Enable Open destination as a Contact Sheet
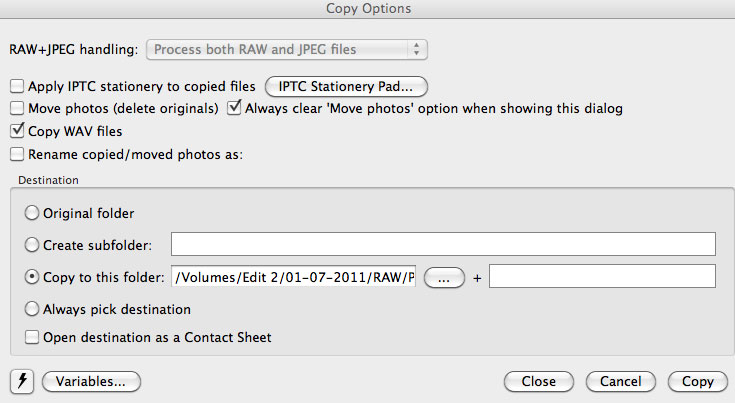735x403 pixels. point(32,337)
